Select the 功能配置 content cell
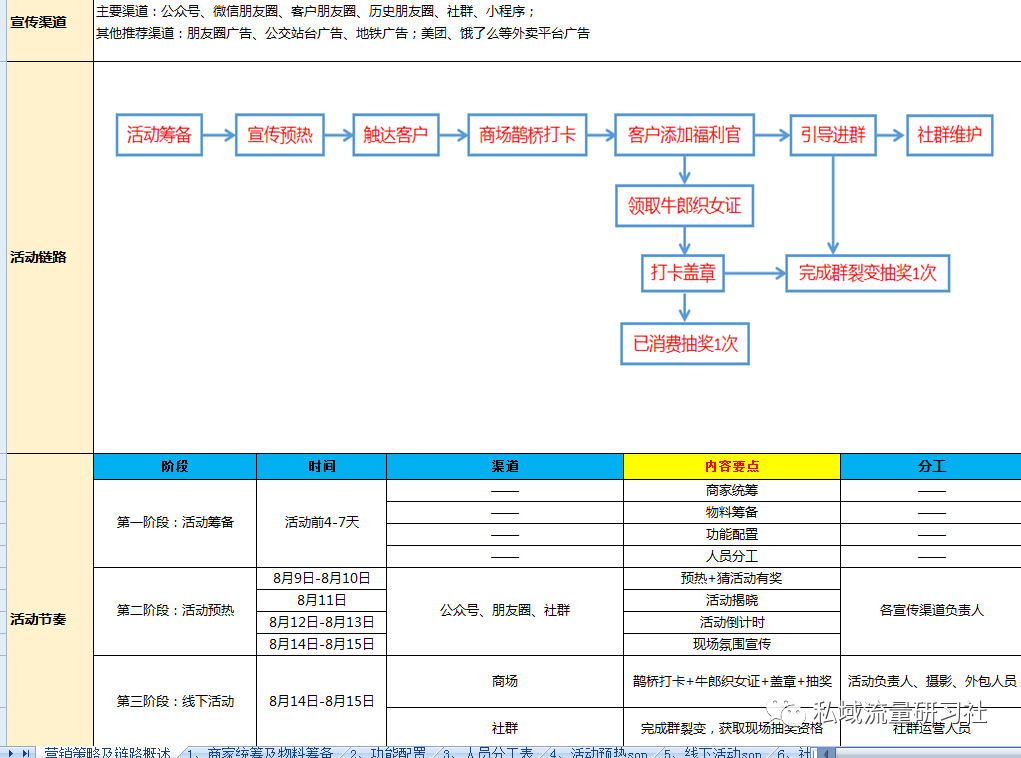 click(732, 535)
